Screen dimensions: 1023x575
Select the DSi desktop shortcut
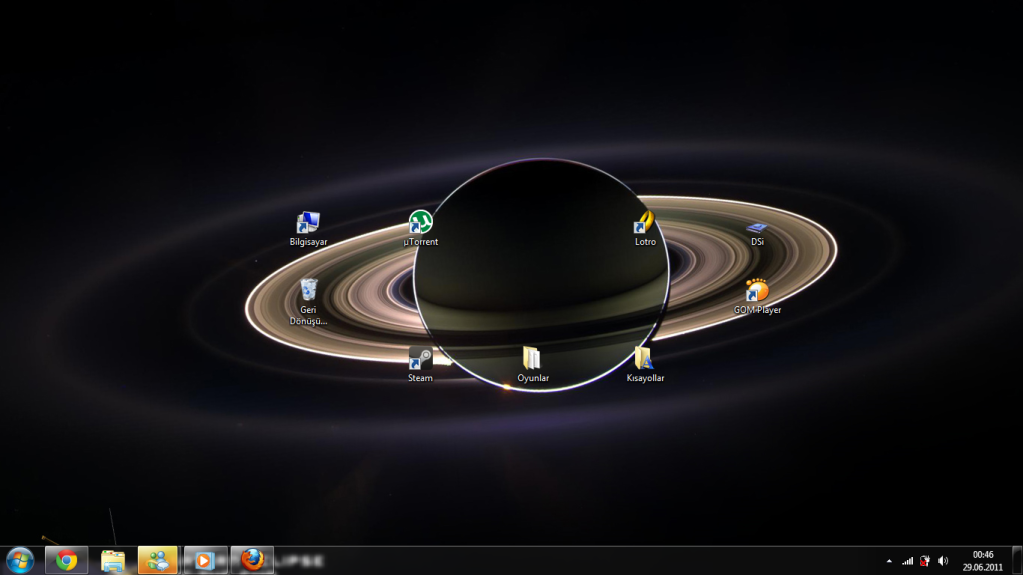(x=757, y=227)
